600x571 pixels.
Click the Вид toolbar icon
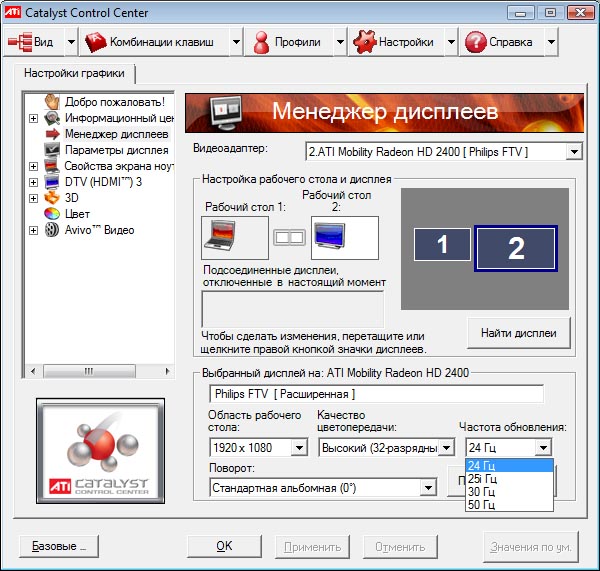[20, 42]
